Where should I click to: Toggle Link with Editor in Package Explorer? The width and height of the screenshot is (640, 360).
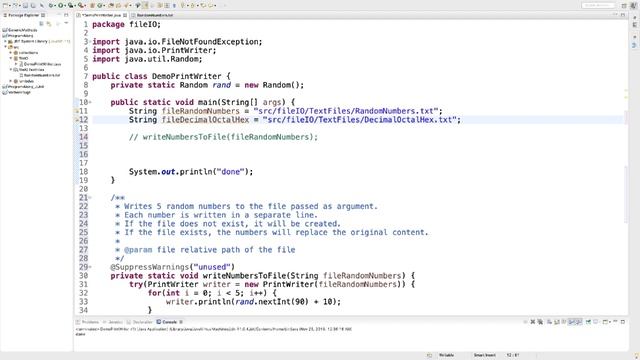[x=49, y=24]
